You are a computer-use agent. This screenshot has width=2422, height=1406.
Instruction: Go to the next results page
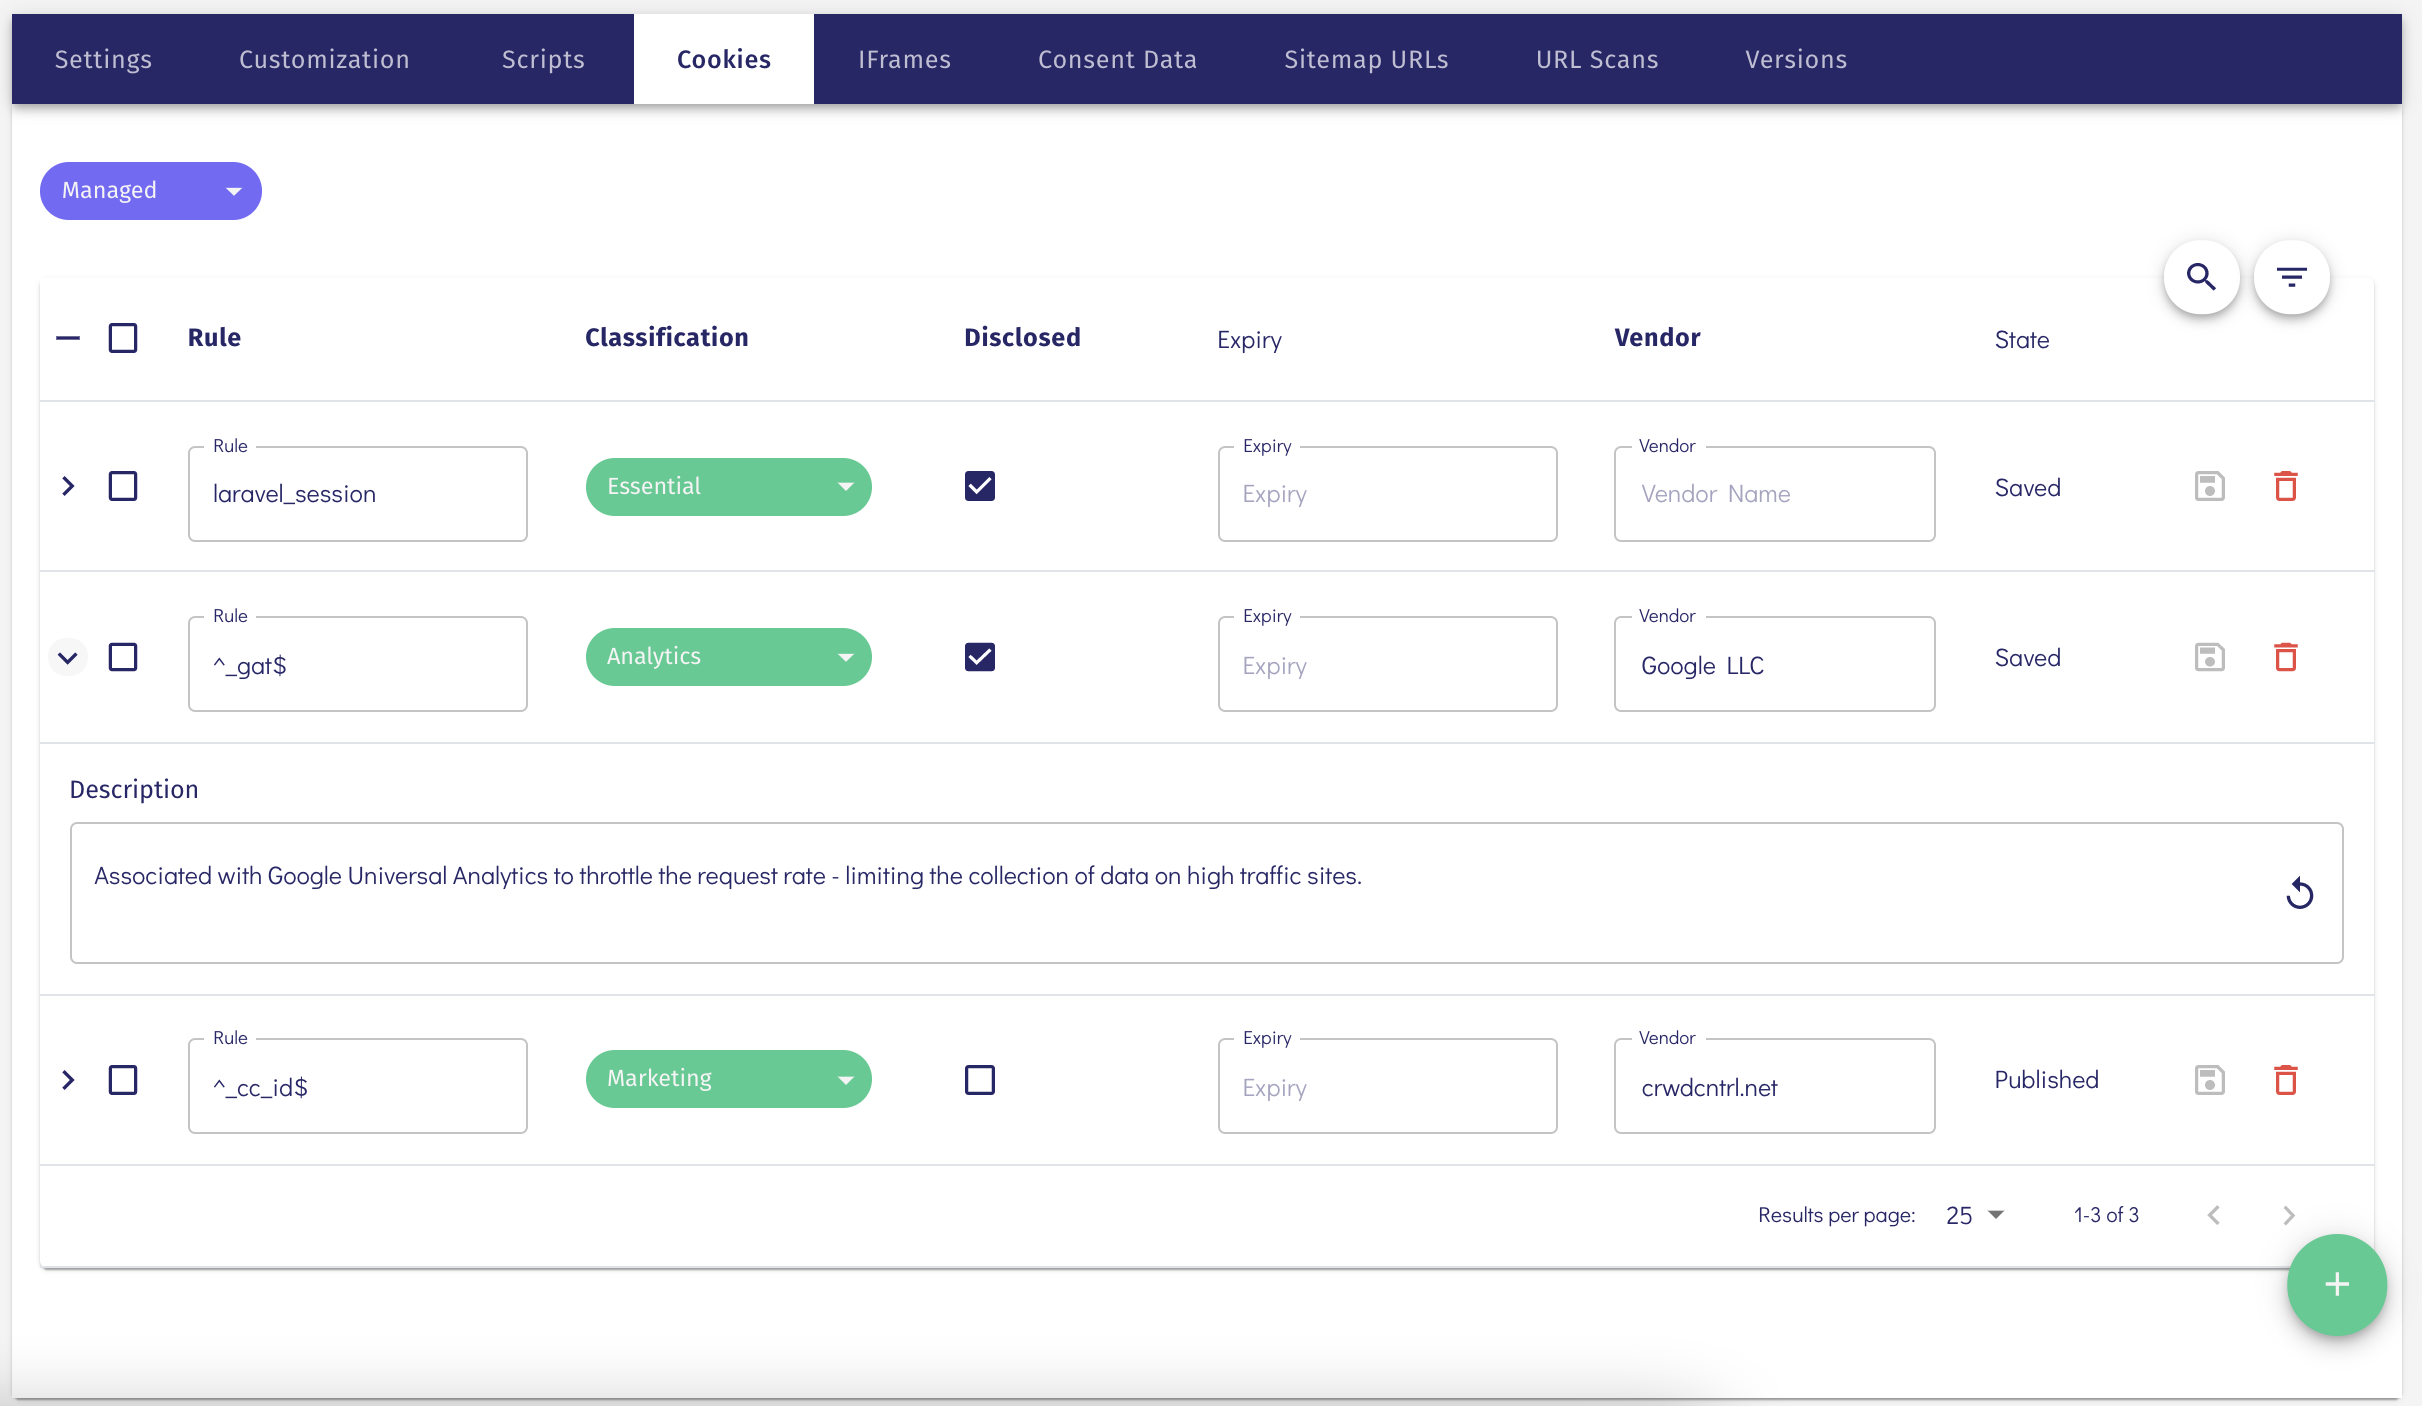coord(2288,1215)
